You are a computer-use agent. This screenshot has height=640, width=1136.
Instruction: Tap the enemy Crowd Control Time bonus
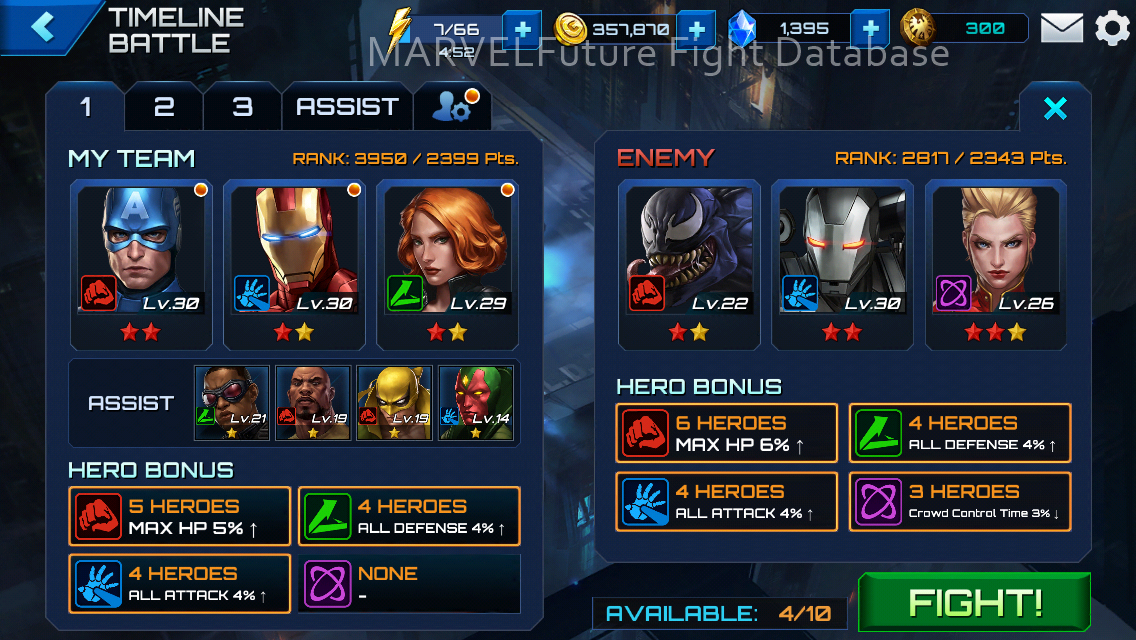[x=960, y=502]
